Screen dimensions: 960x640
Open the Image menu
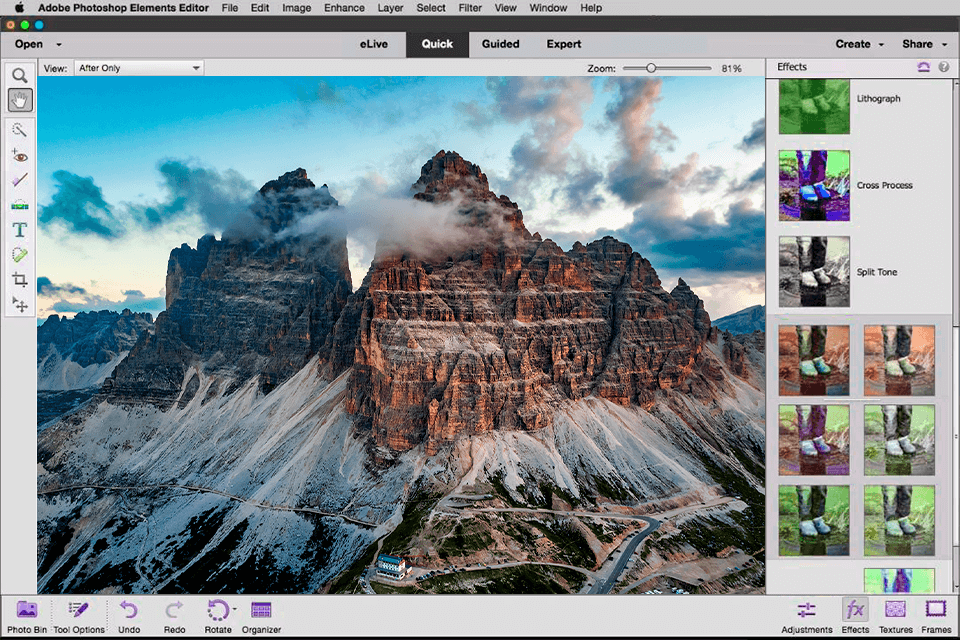tap(296, 8)
